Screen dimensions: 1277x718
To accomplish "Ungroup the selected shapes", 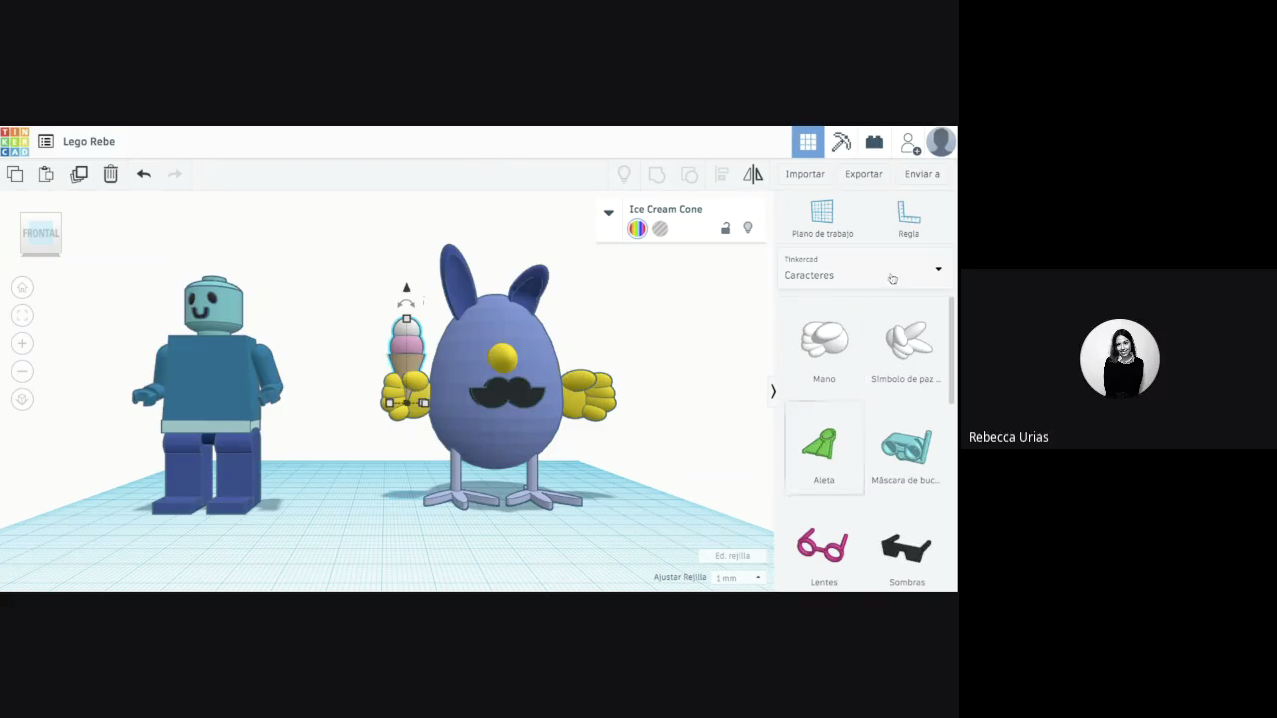I will [x=689, y=175].
